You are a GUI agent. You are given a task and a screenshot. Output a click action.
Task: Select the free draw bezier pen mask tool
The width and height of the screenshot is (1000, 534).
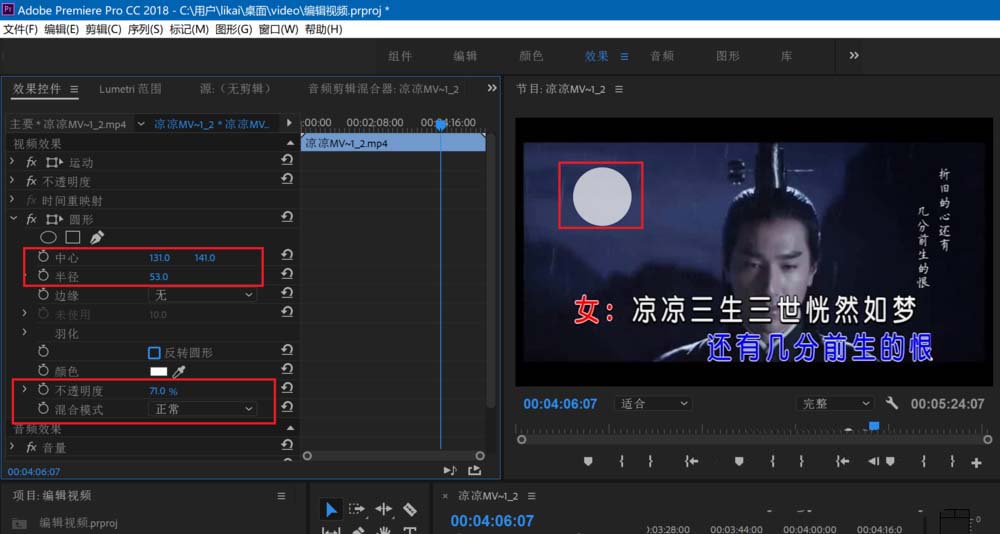[x=96, y=237]
